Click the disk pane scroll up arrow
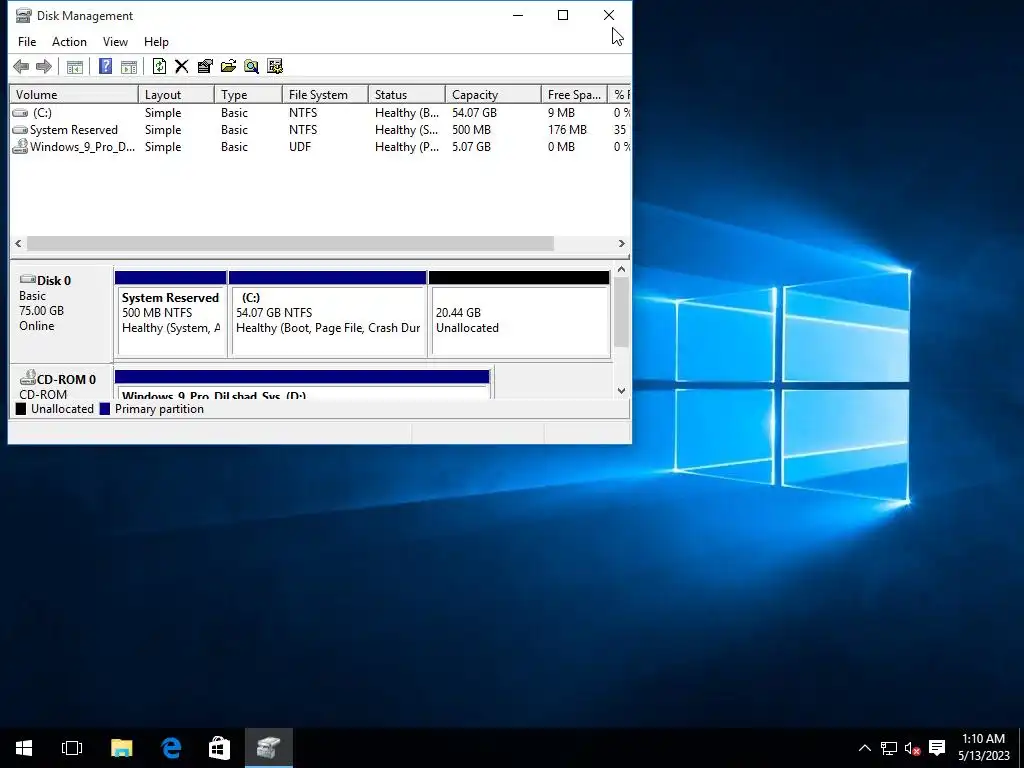 [621, 269]
